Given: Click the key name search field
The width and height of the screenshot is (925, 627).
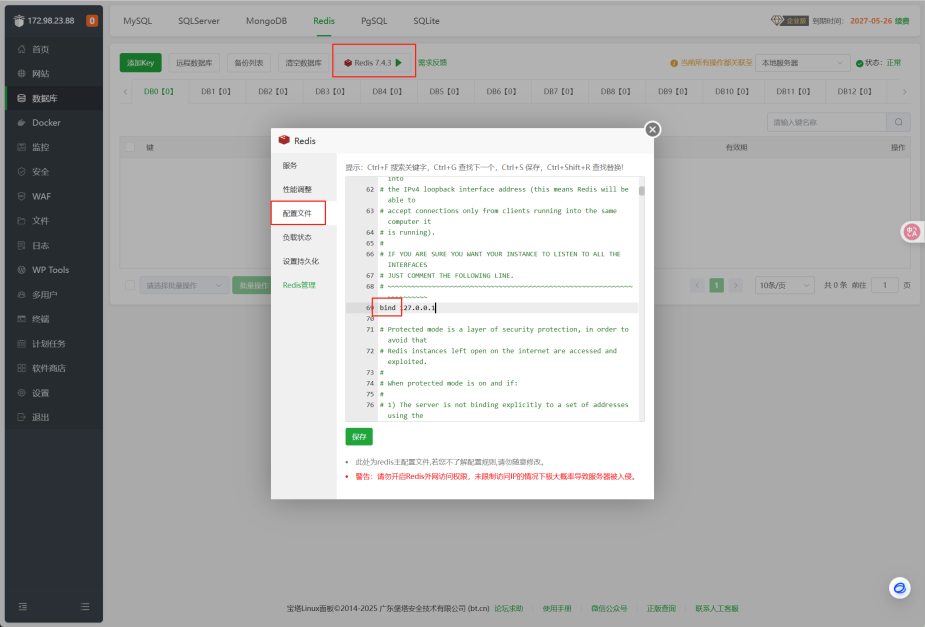Looking at the screenshot, I should coord(826,122).
